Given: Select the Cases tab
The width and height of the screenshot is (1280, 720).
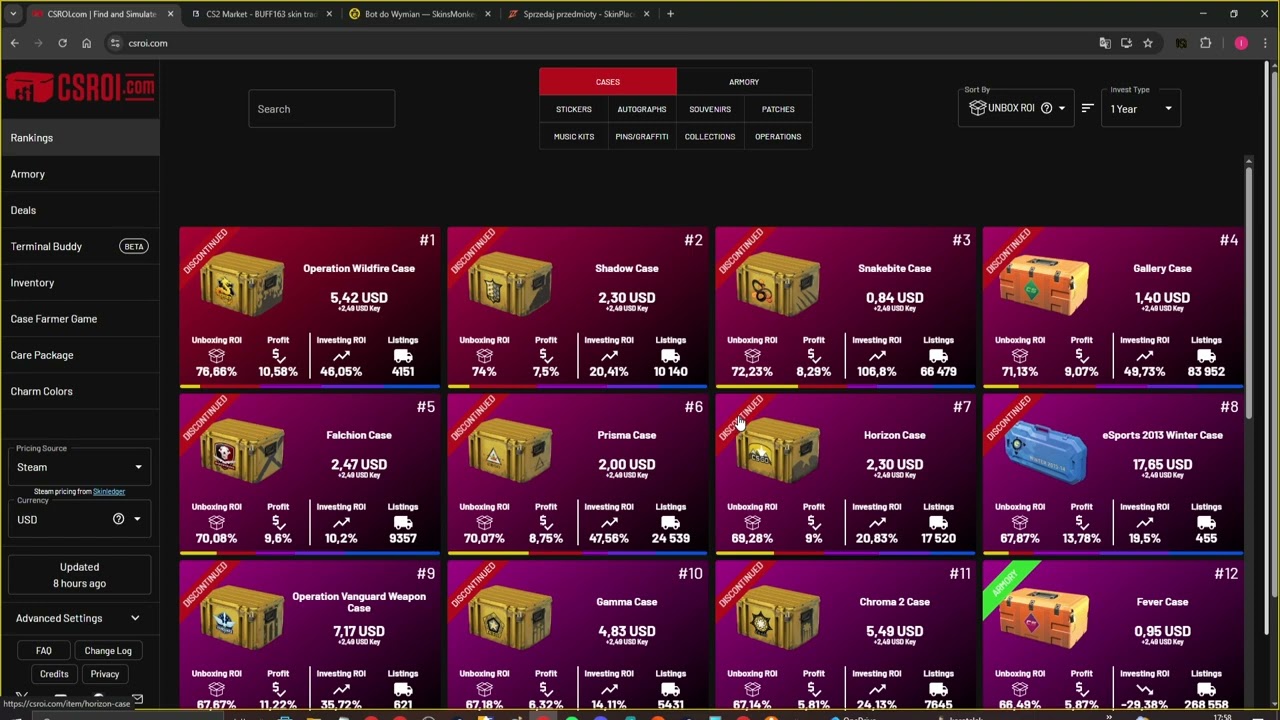Looking at the screenshot, I should click(x=608, y=82).
